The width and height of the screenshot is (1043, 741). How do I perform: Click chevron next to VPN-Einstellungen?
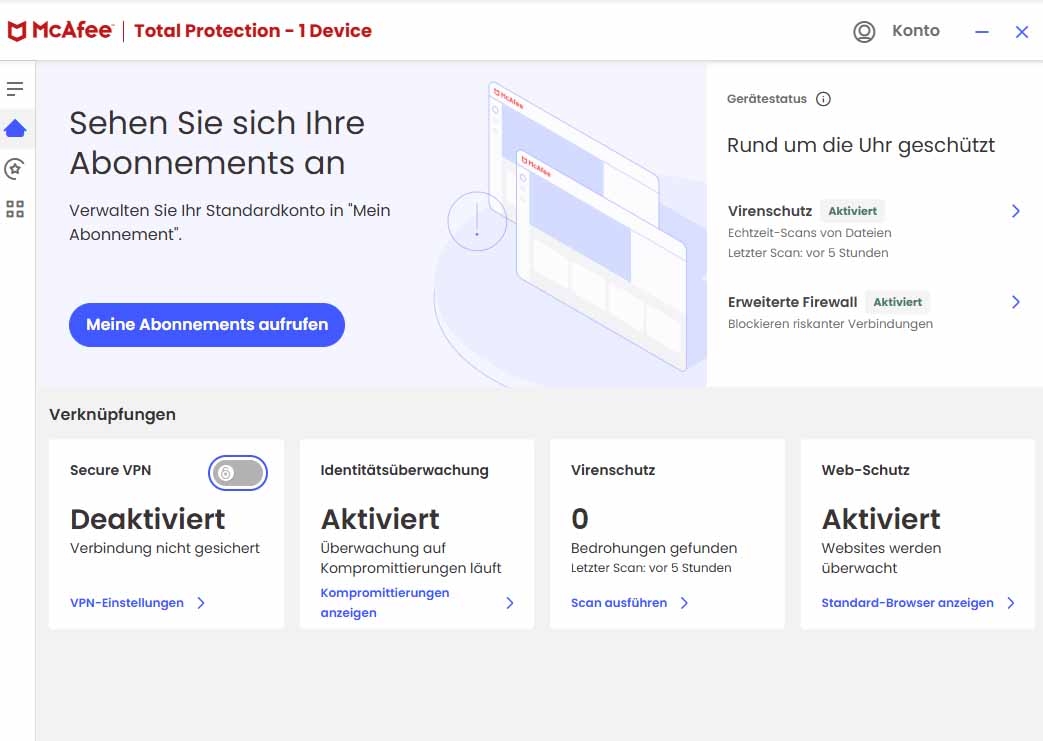[x=201, y=603]
